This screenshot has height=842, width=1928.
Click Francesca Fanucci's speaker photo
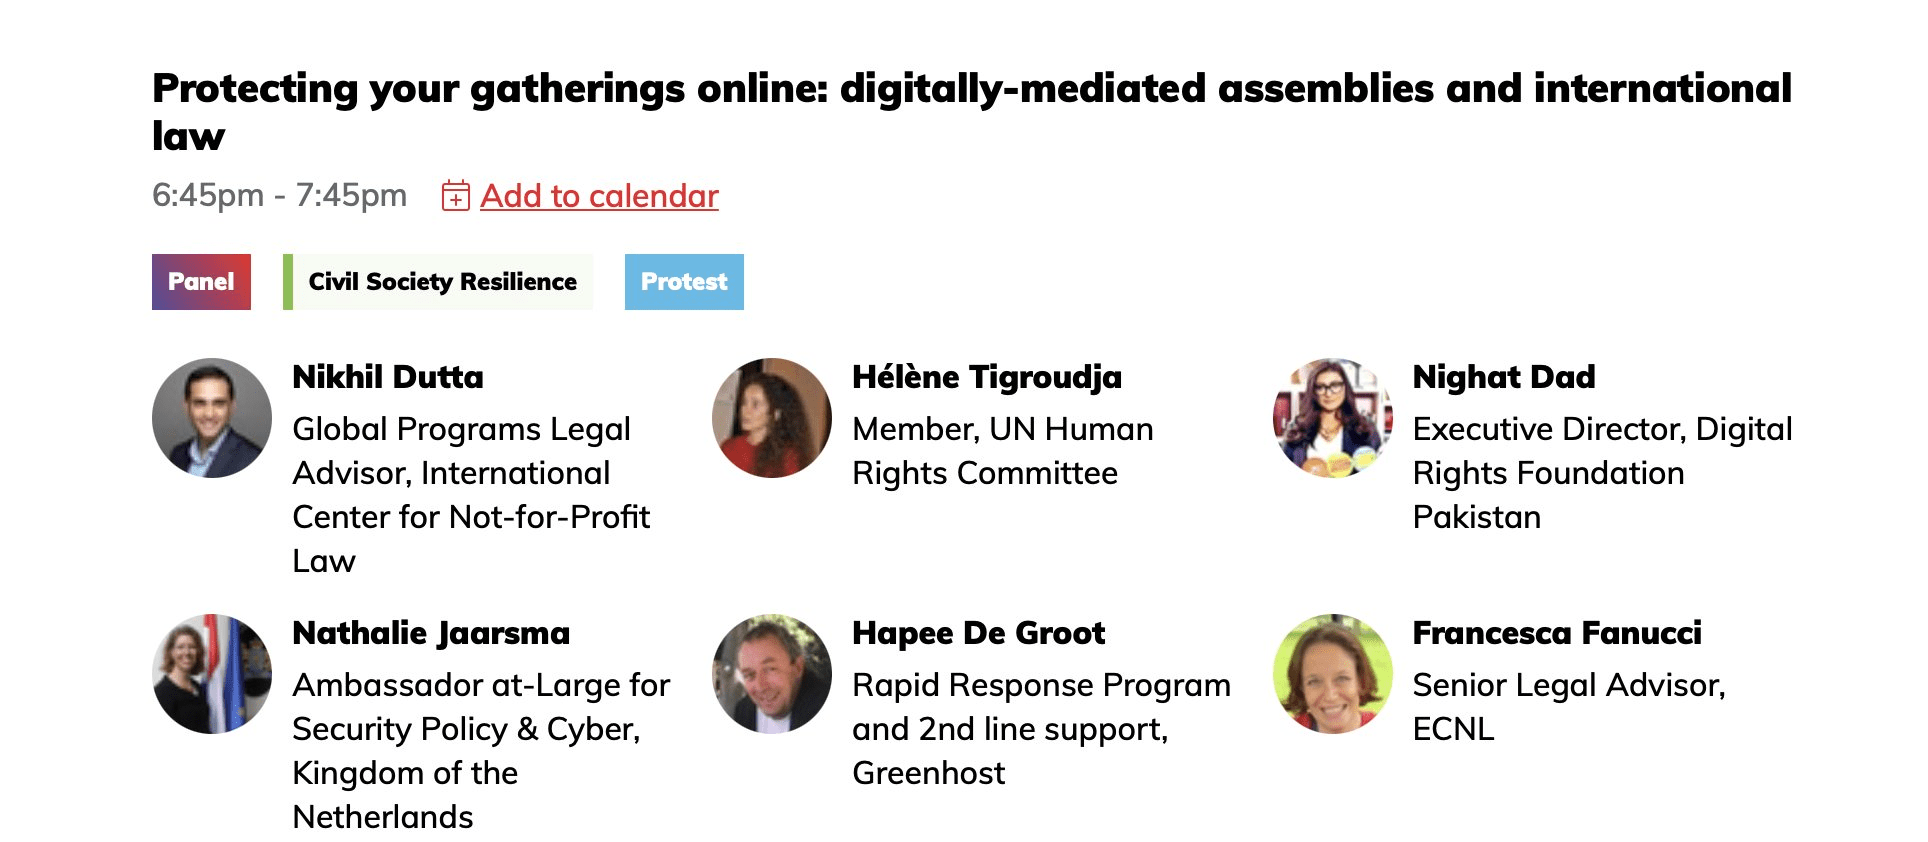1332,674
